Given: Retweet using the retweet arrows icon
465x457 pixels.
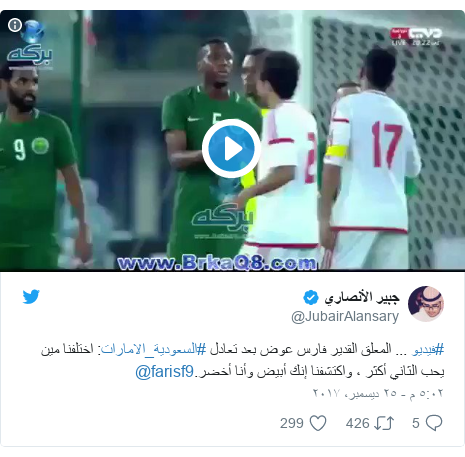Looking at the screenshot, I should click(x=384, y=423).
